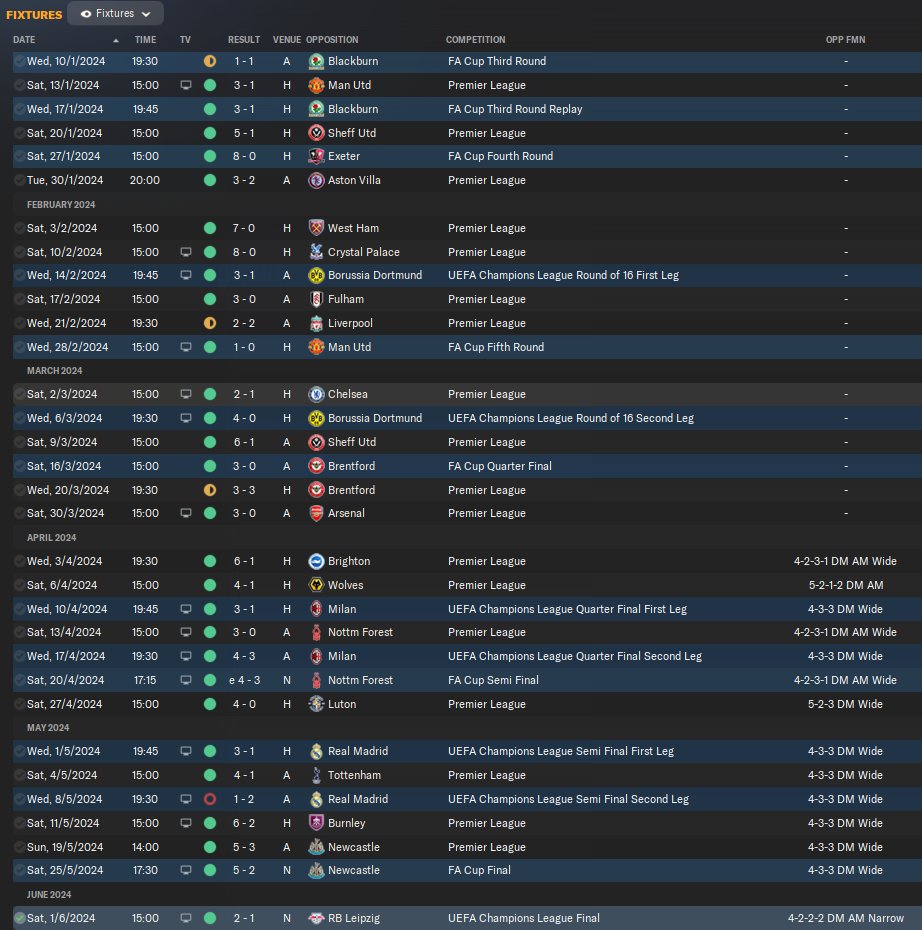Toggle the row selector for Wed, 8/5/2024
922x930 pixels.
(20, 799)
